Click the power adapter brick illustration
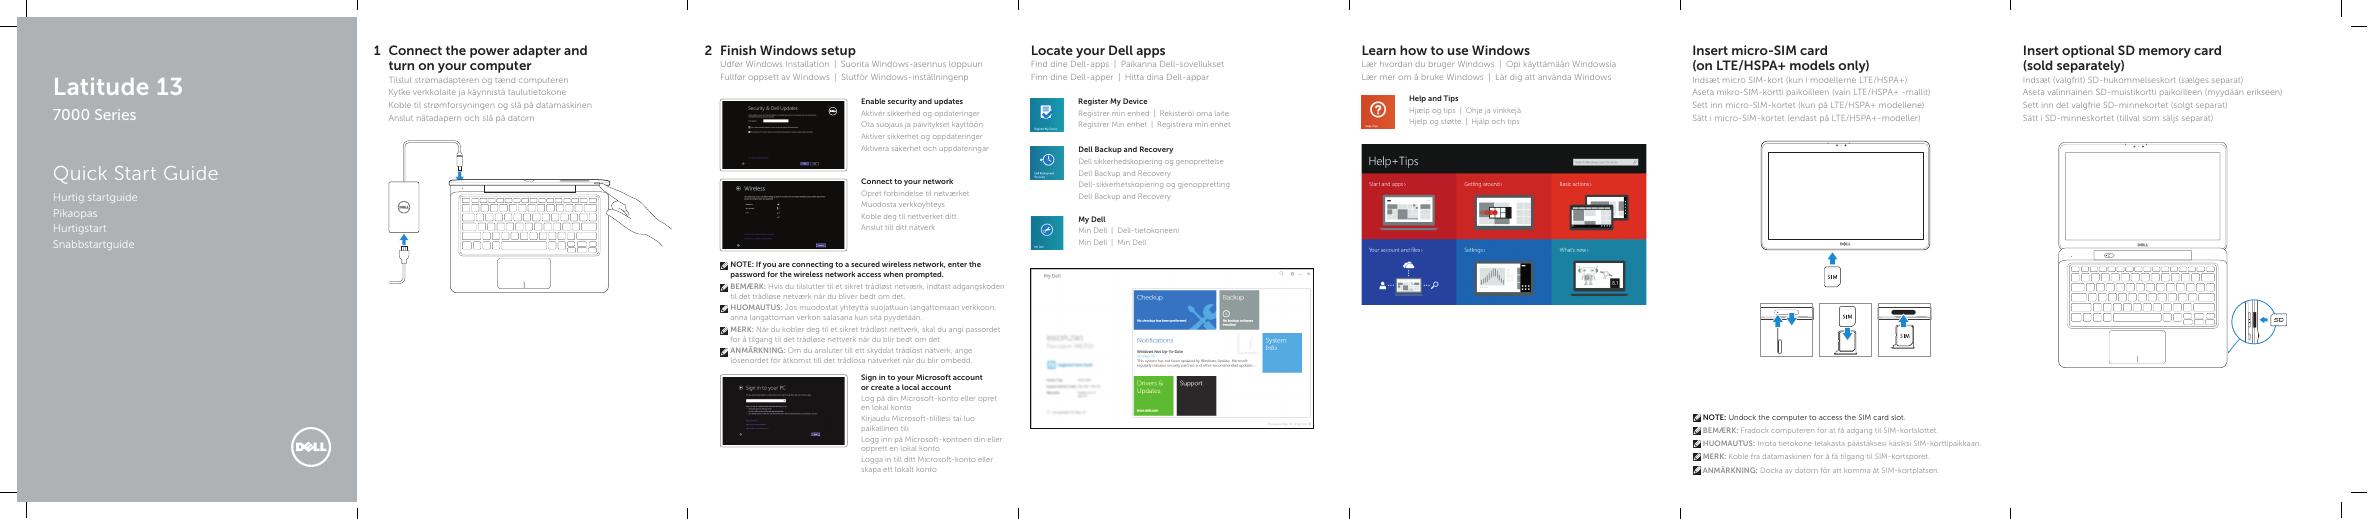This screenshot has height=519, width=2368. click(406, 206)
